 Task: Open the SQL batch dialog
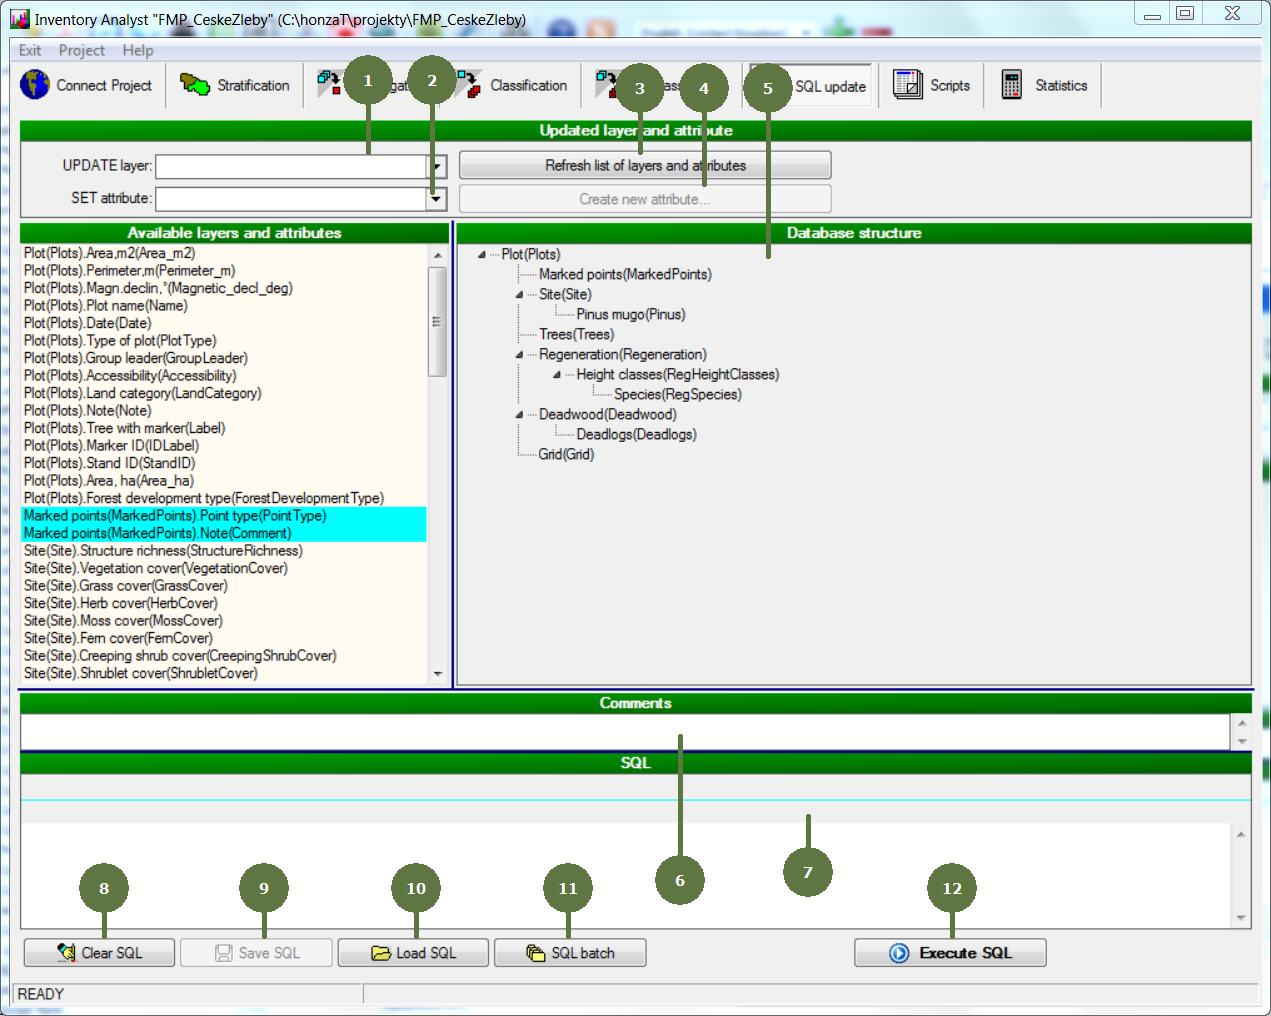point(570,953)
